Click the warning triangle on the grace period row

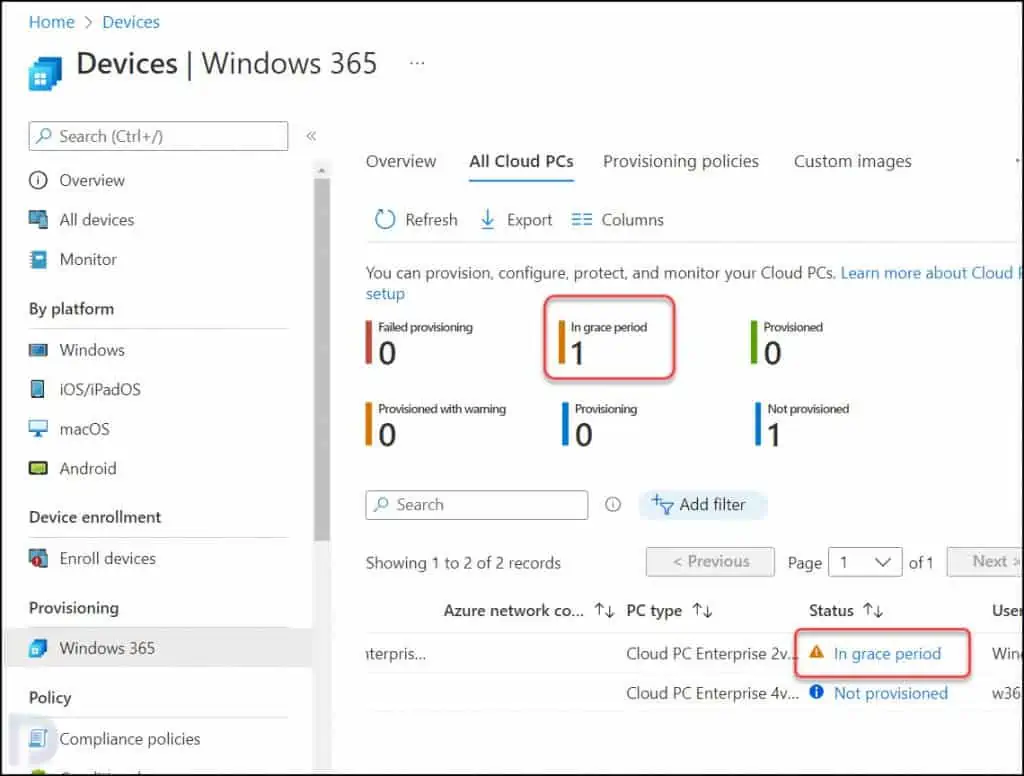(x=816, y=652)
